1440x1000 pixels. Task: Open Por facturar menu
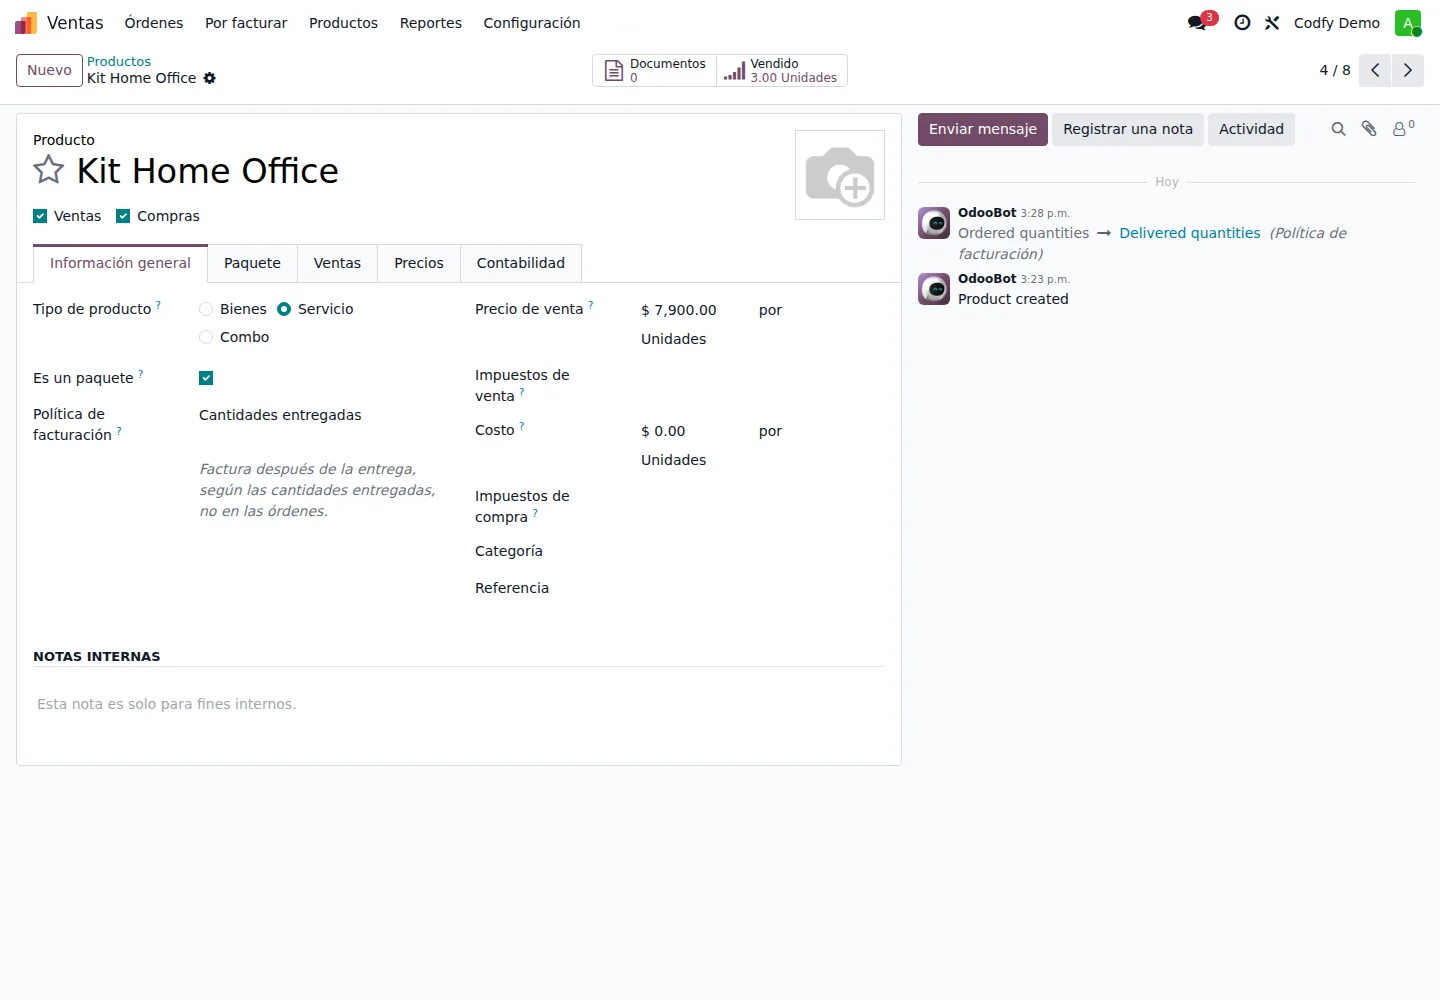coord(246,23)
